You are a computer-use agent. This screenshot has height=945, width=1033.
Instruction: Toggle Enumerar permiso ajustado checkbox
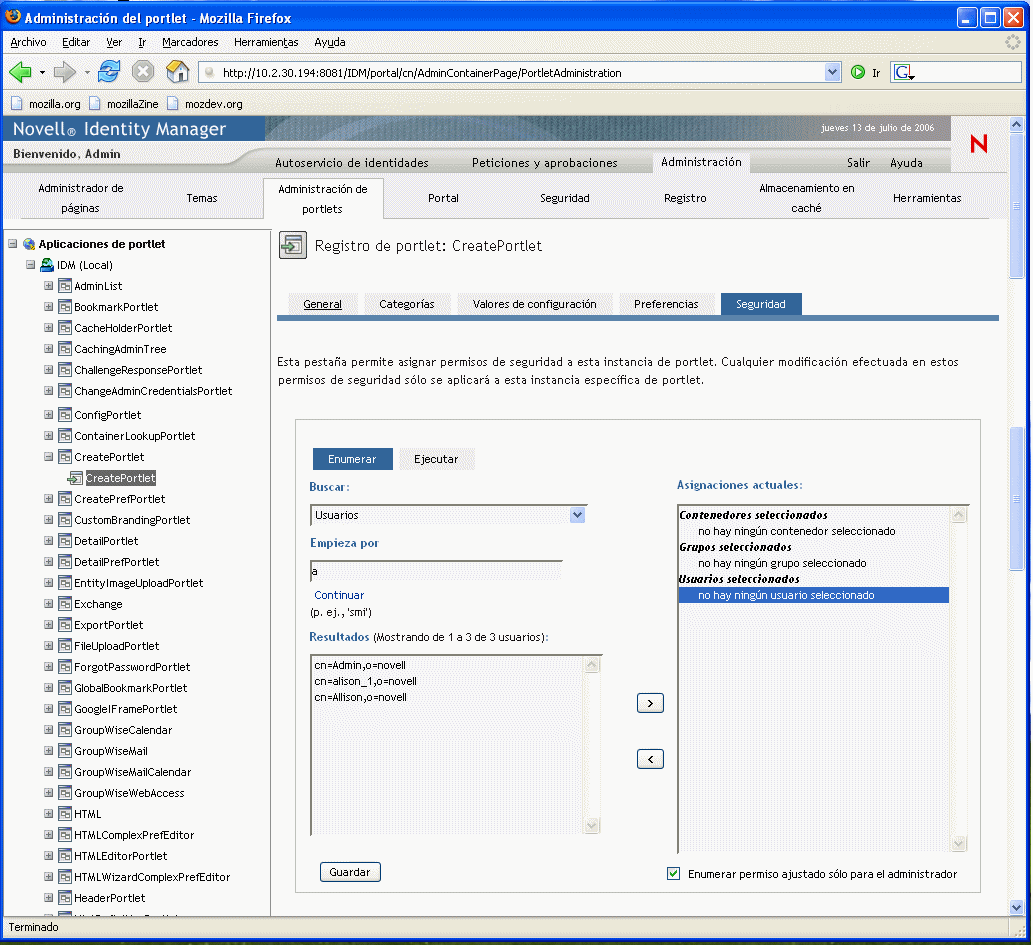[673, 874]
